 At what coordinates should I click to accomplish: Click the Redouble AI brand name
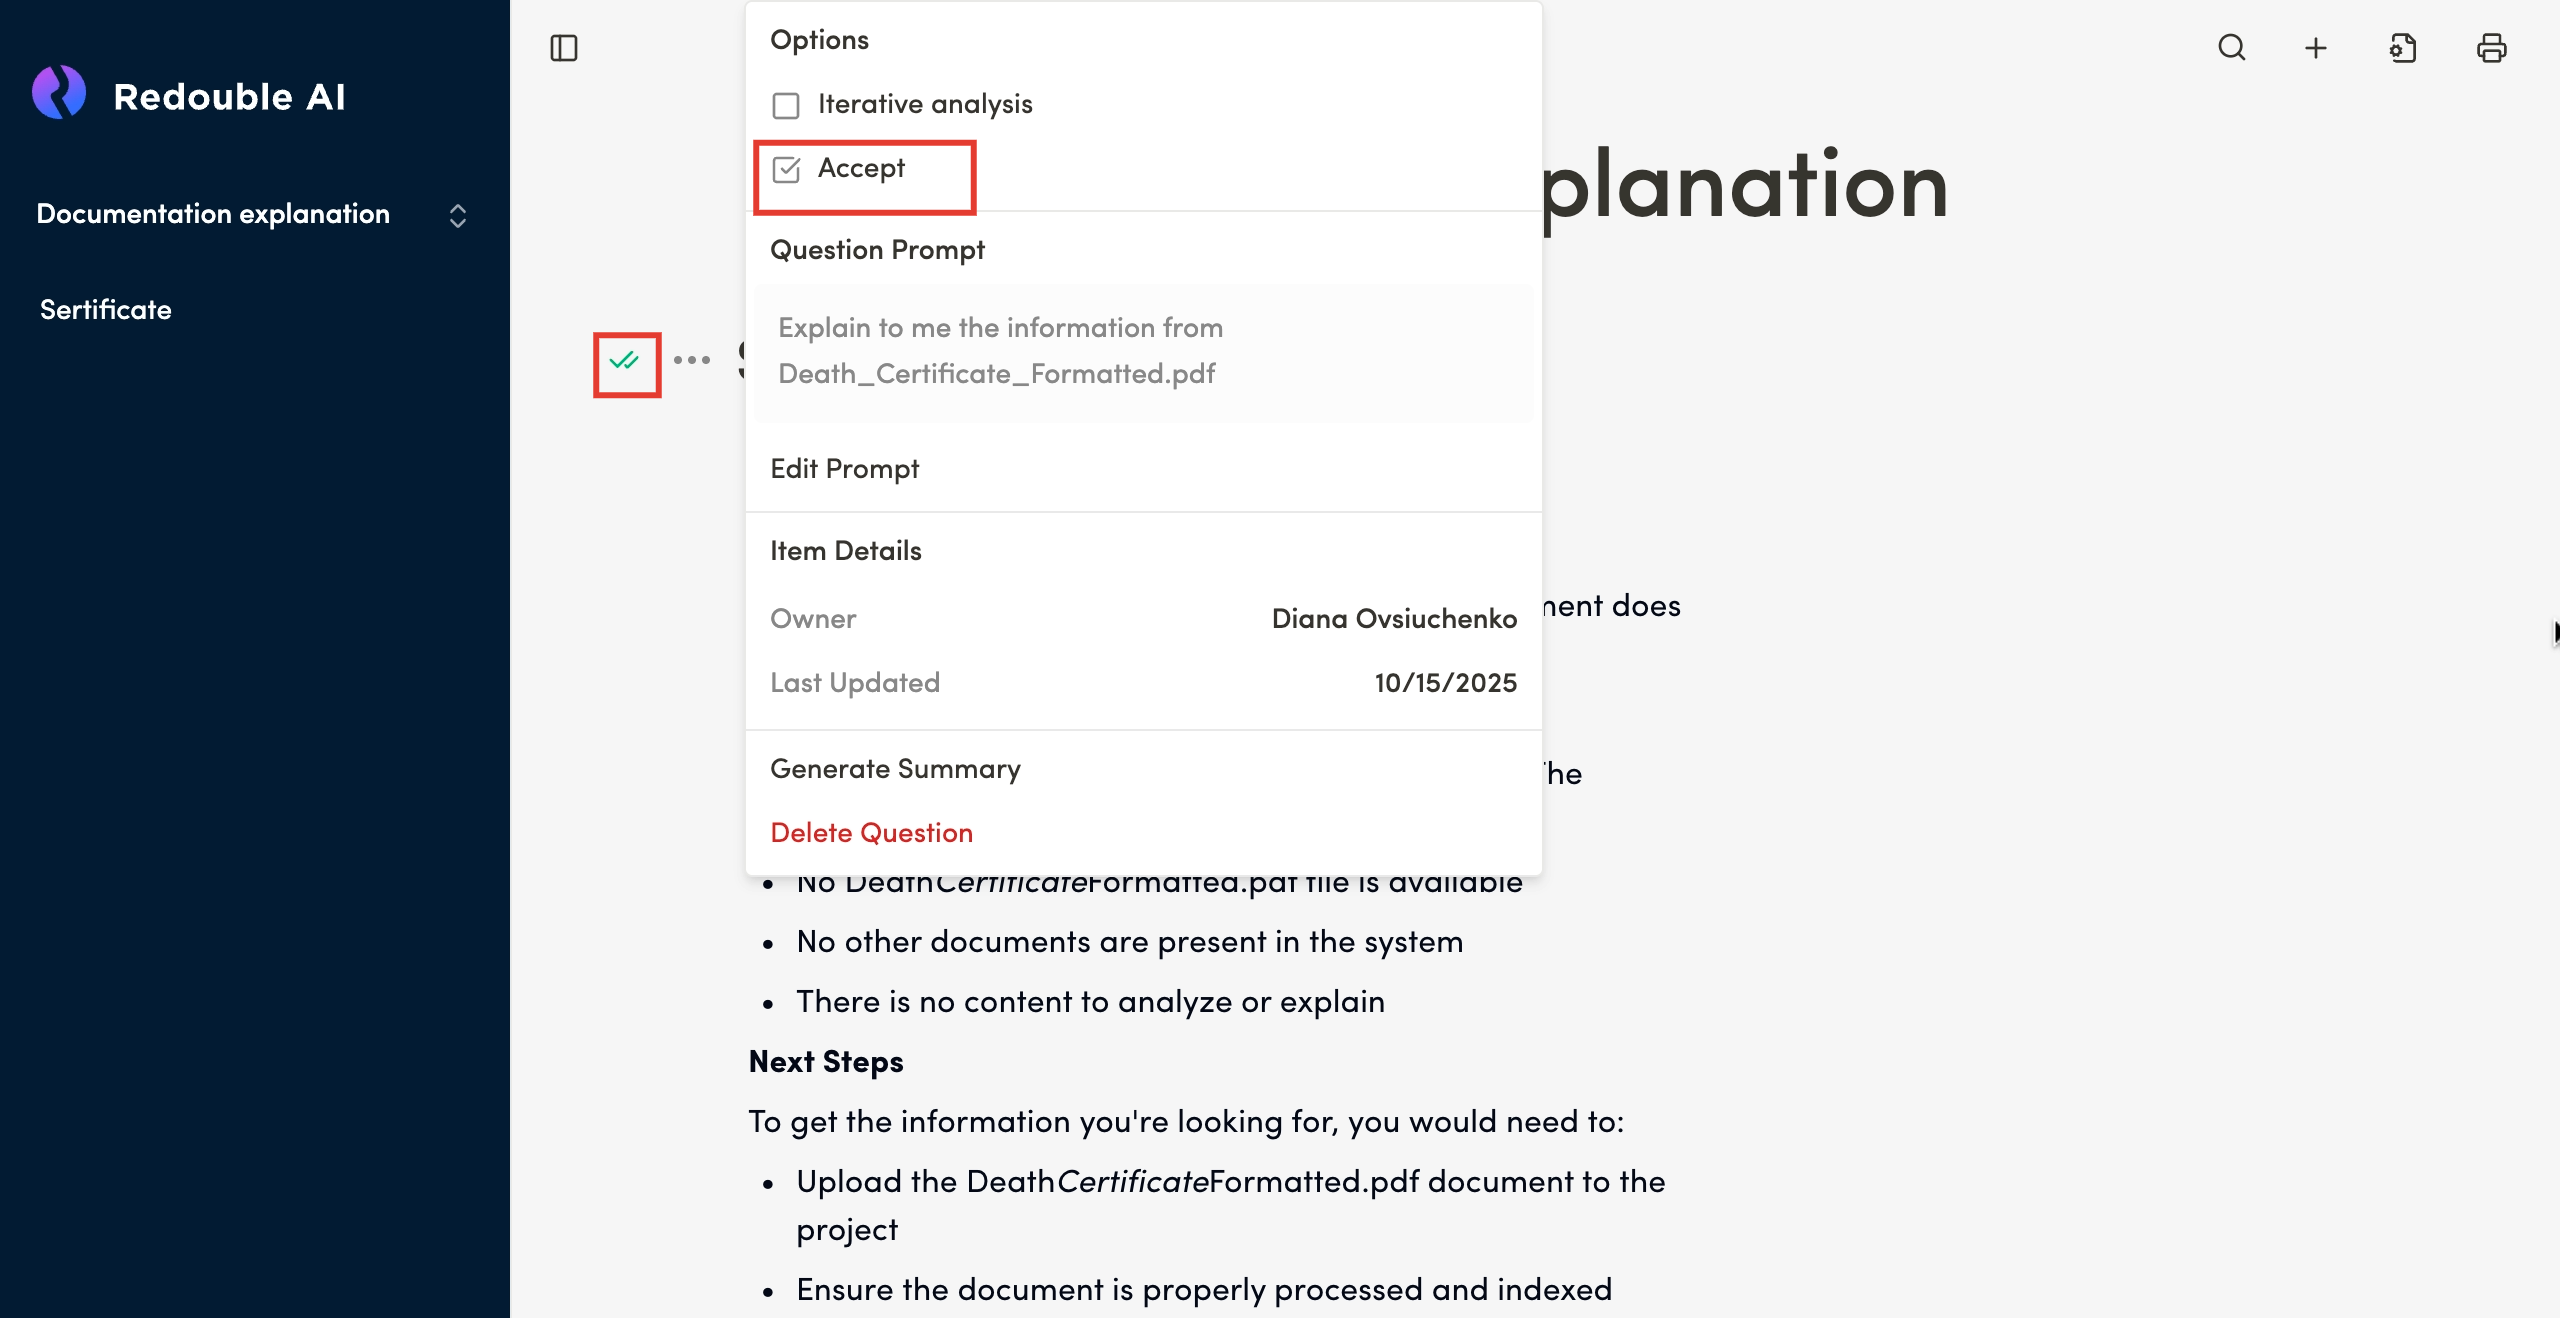click(x=229, y=97)
